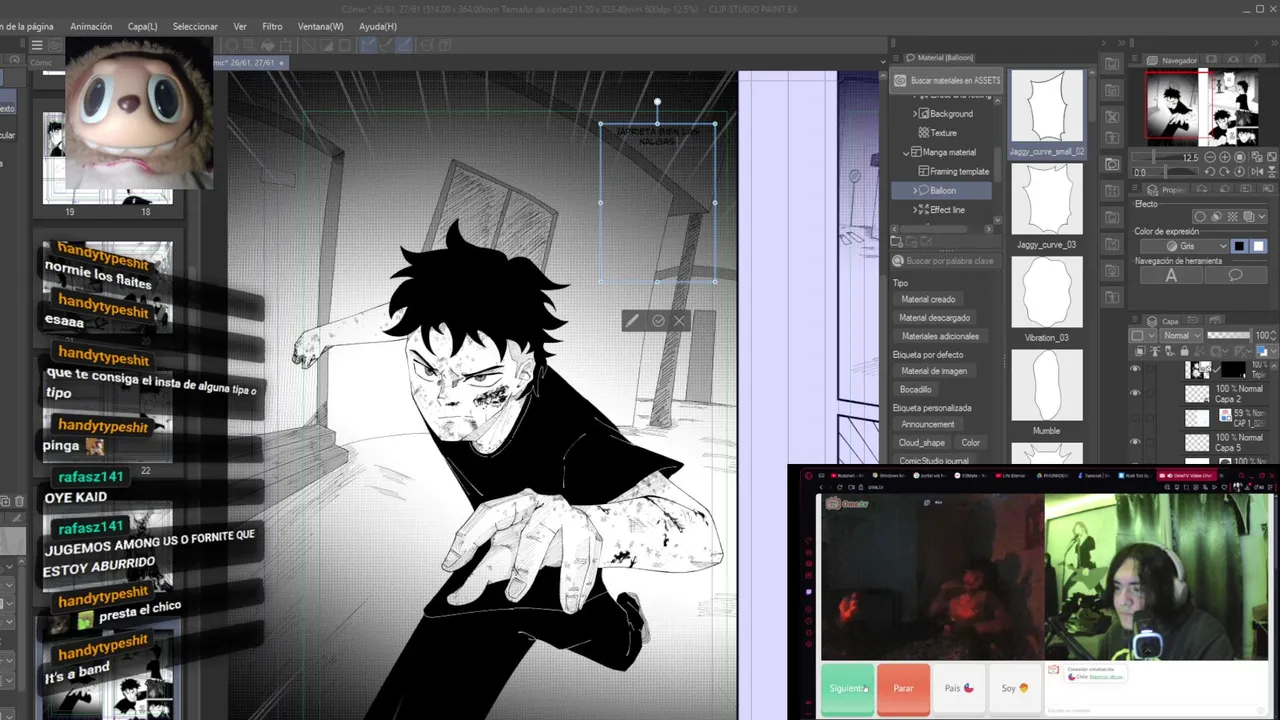Confirm the balloon transform with OK checkmark
1280x720 pixels.
point(657,321)
